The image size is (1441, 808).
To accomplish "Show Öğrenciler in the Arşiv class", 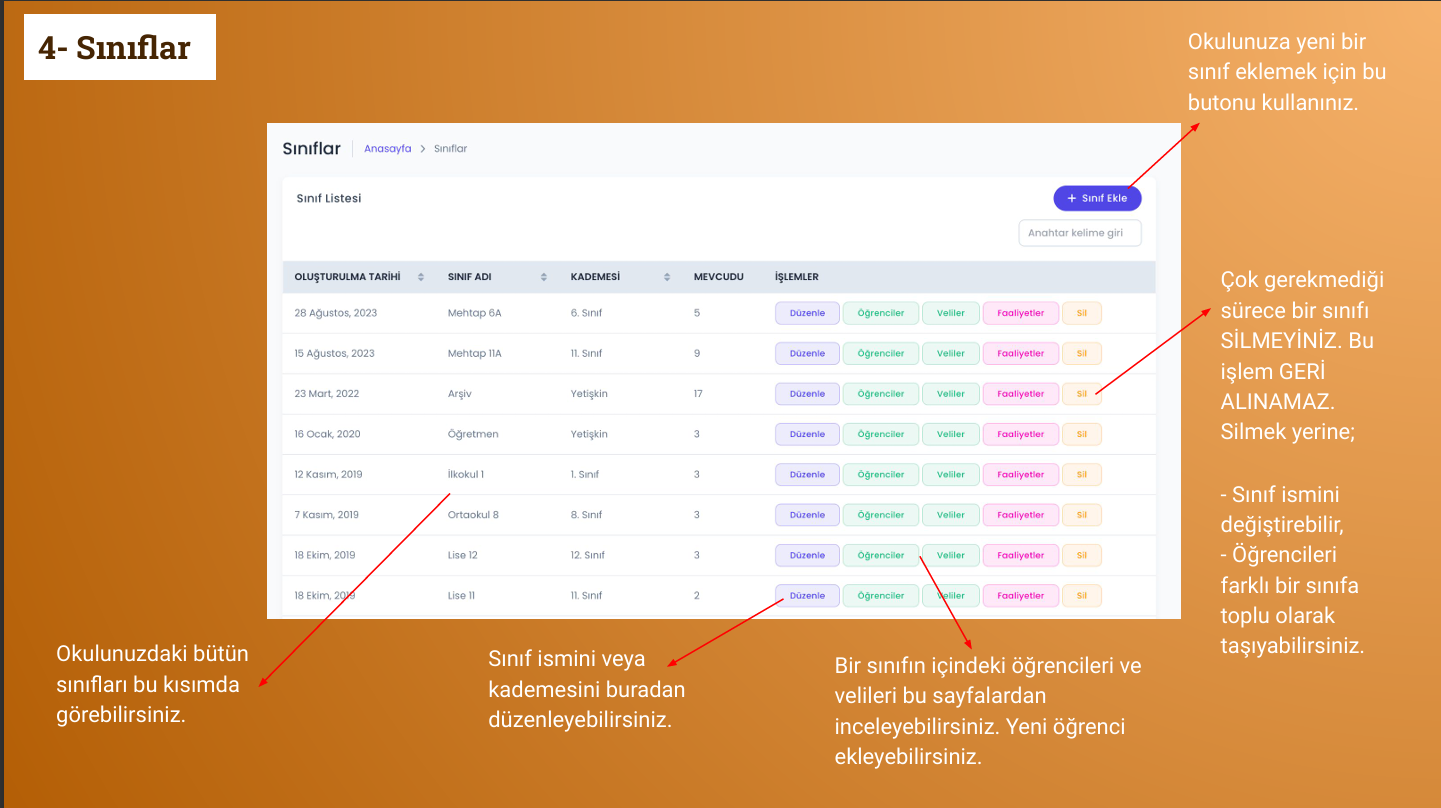I will point(881,394).
